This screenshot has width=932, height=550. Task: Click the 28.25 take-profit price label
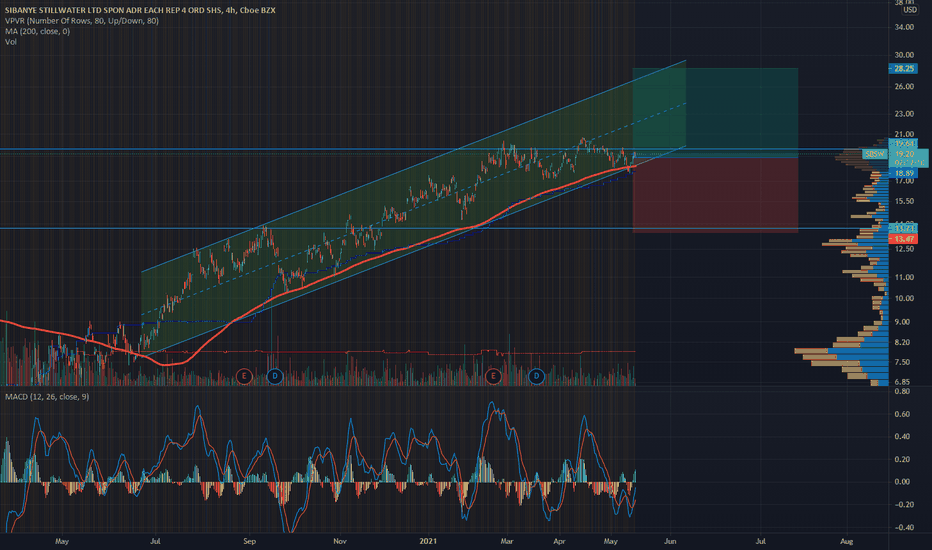click(x=903, y=68)
